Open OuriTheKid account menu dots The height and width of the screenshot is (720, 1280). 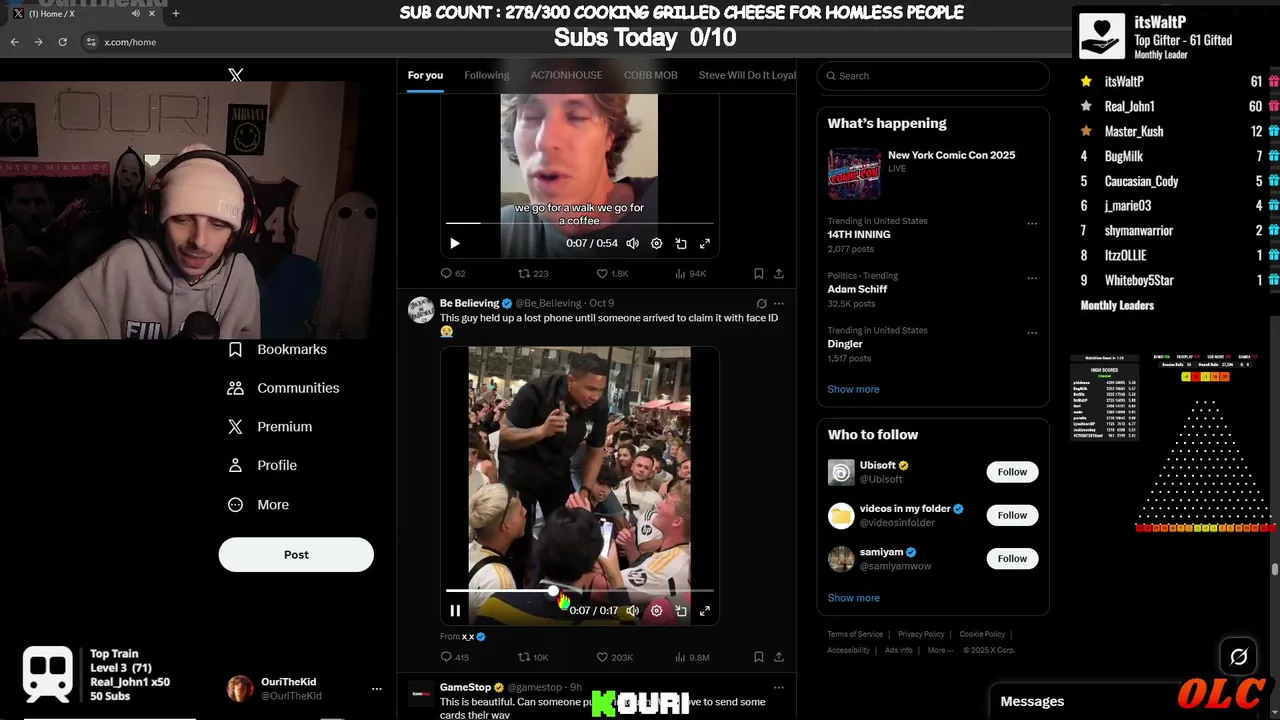click(x=377, y=689)
